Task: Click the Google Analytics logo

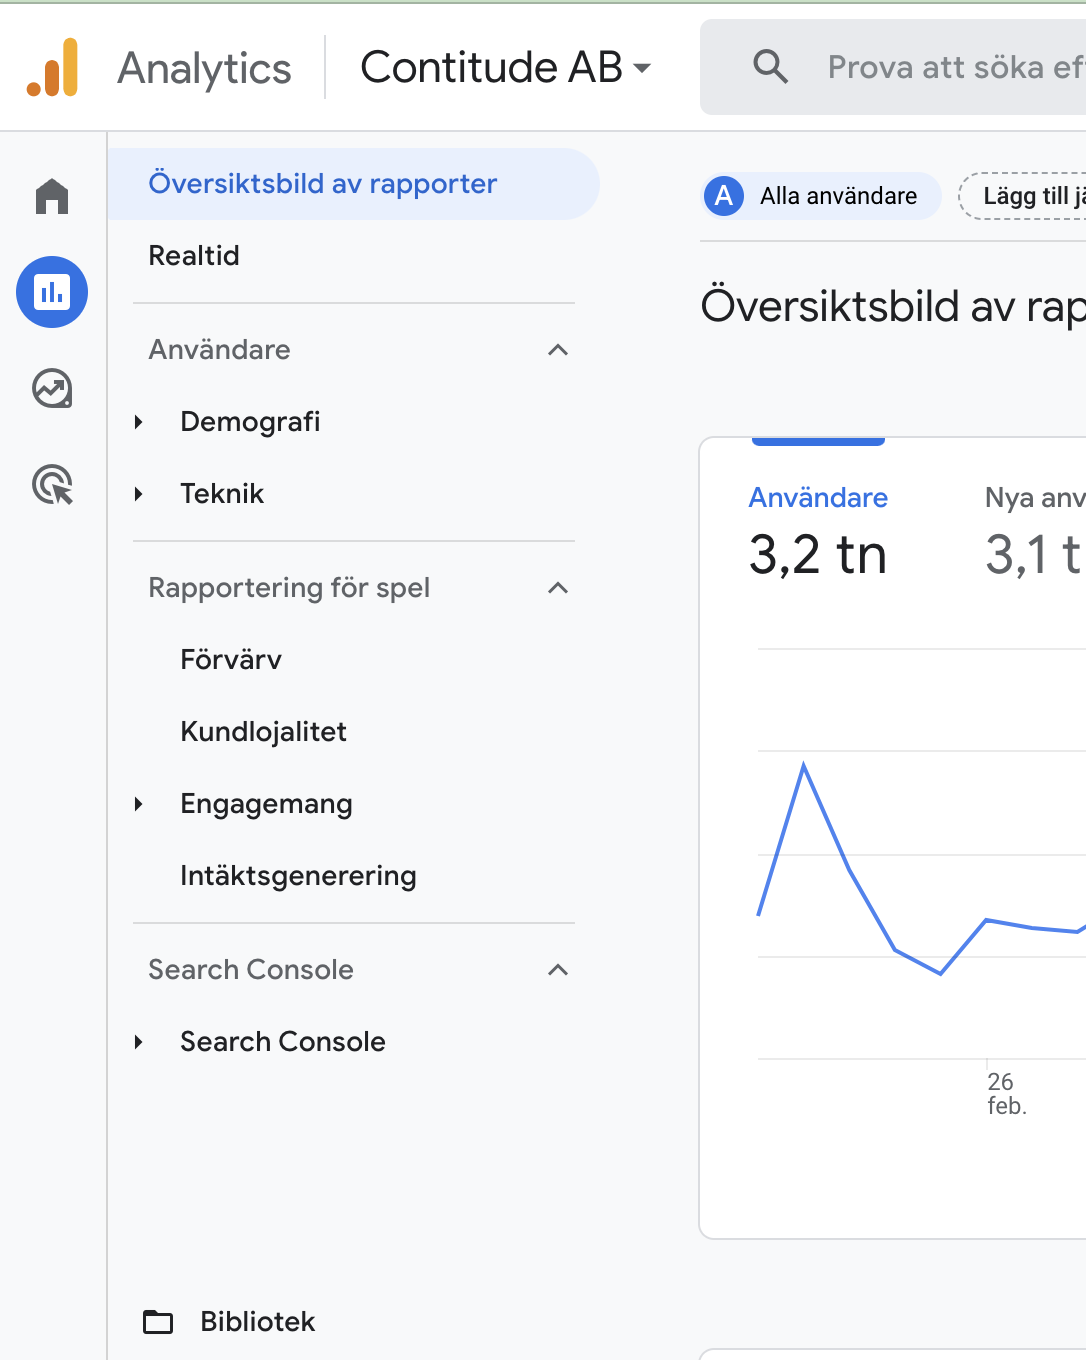Action: (x=52, y=67)
